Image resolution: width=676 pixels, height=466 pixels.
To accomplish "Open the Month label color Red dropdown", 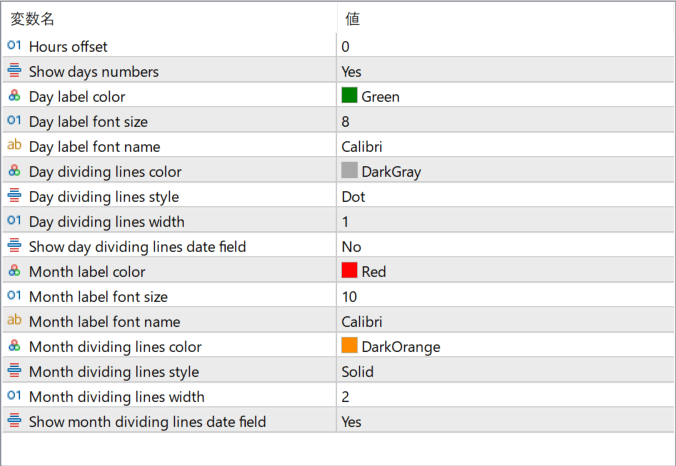I will (505, 271).
